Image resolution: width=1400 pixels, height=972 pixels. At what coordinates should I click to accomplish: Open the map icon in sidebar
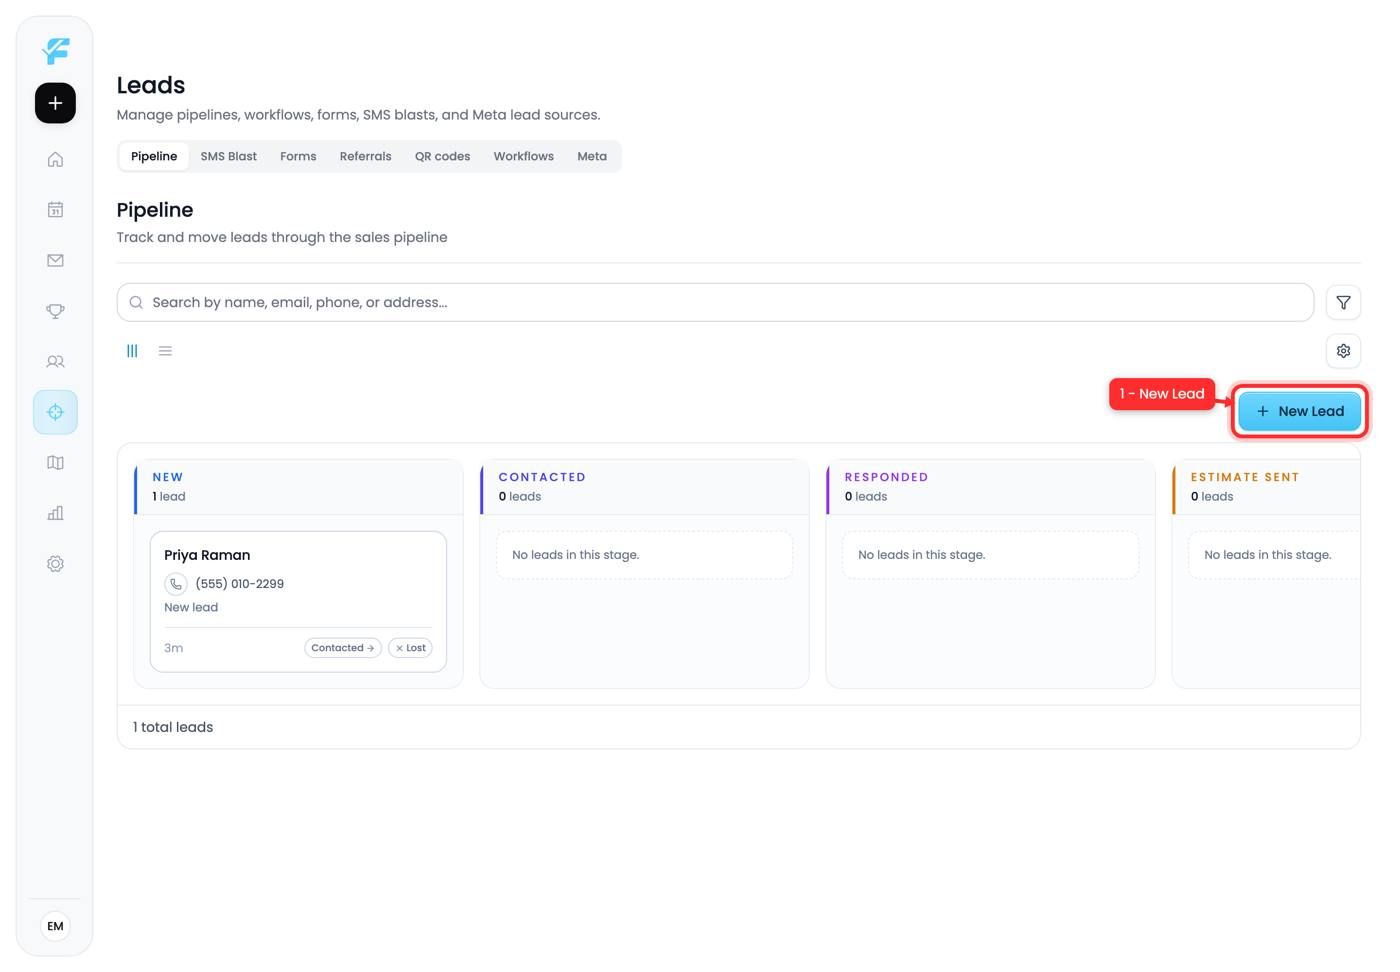55,463
